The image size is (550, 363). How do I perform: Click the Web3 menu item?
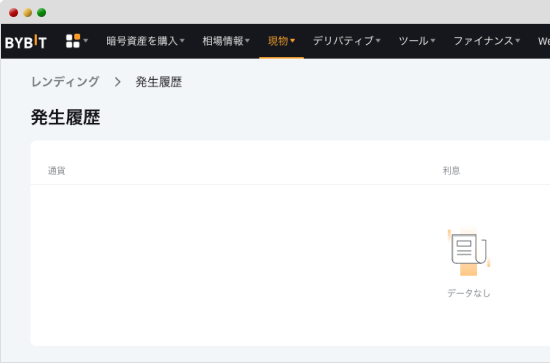point(544,41)
